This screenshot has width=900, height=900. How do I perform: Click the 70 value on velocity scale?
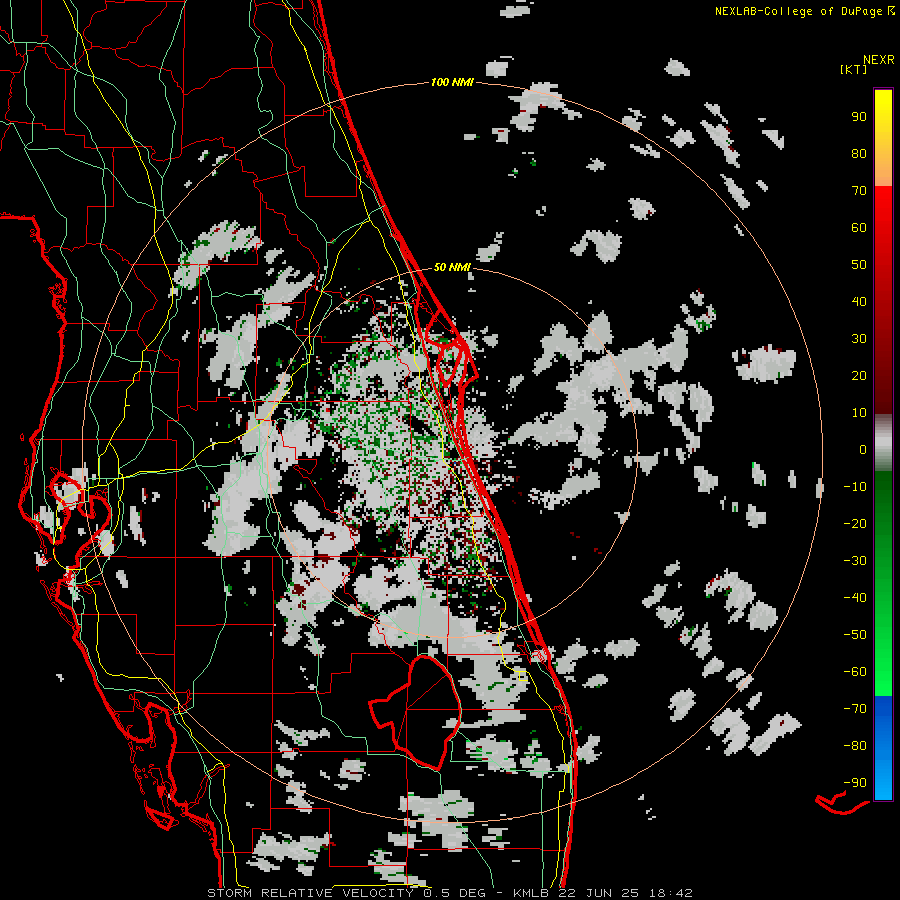[859, 191]
